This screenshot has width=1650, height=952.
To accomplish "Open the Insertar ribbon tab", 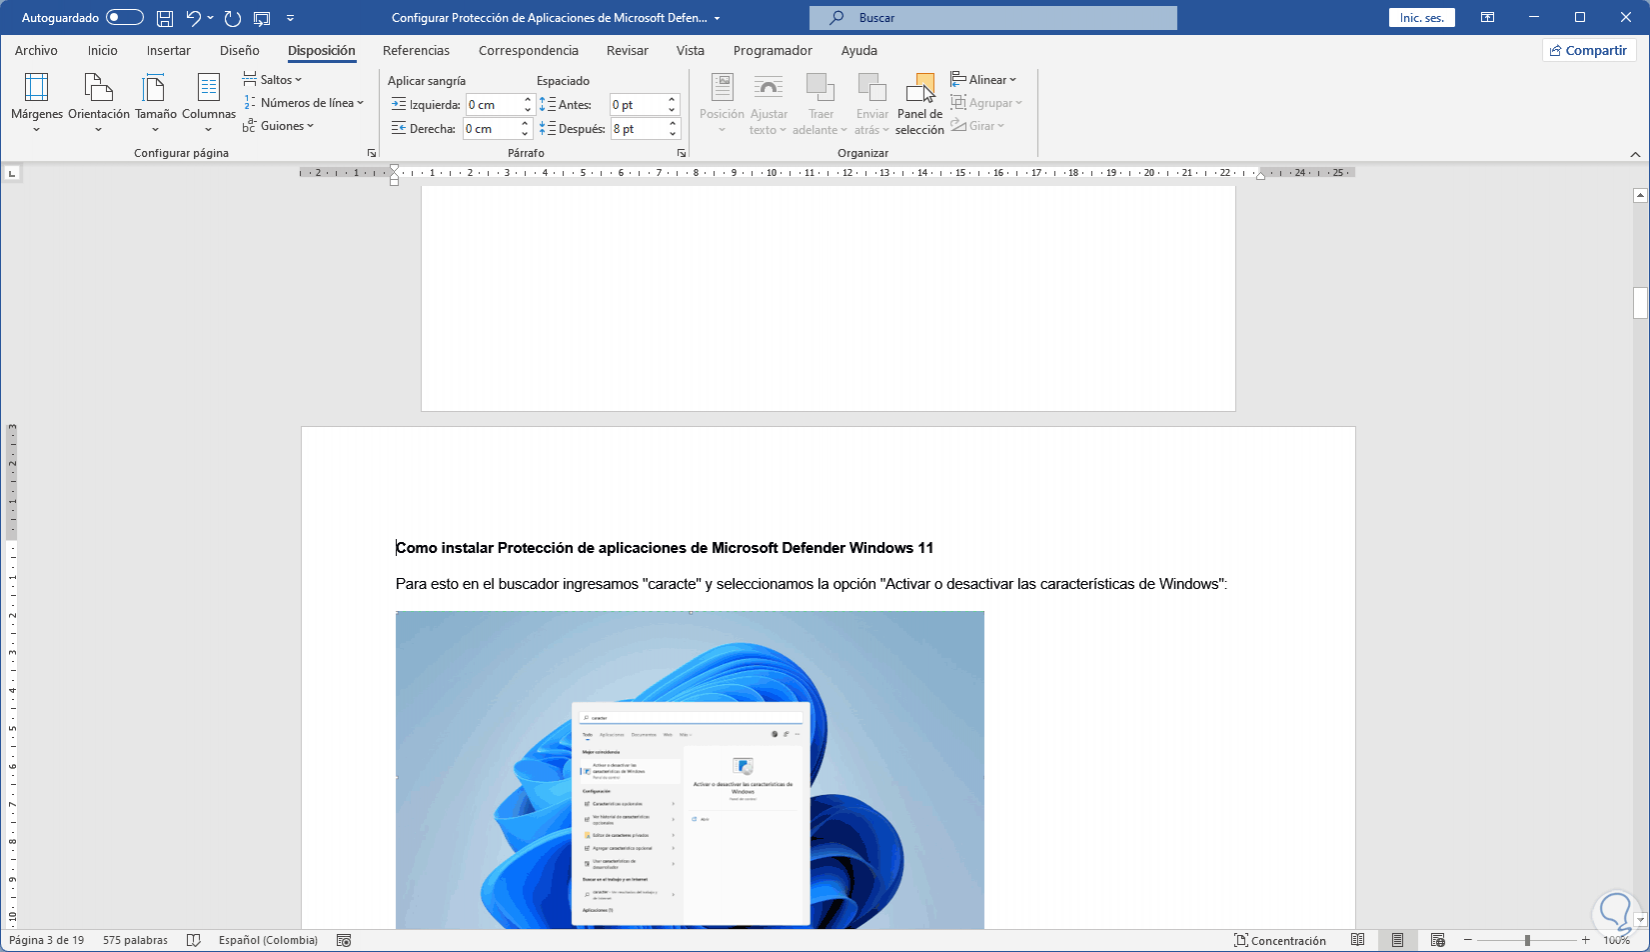I will pos(168,50).
